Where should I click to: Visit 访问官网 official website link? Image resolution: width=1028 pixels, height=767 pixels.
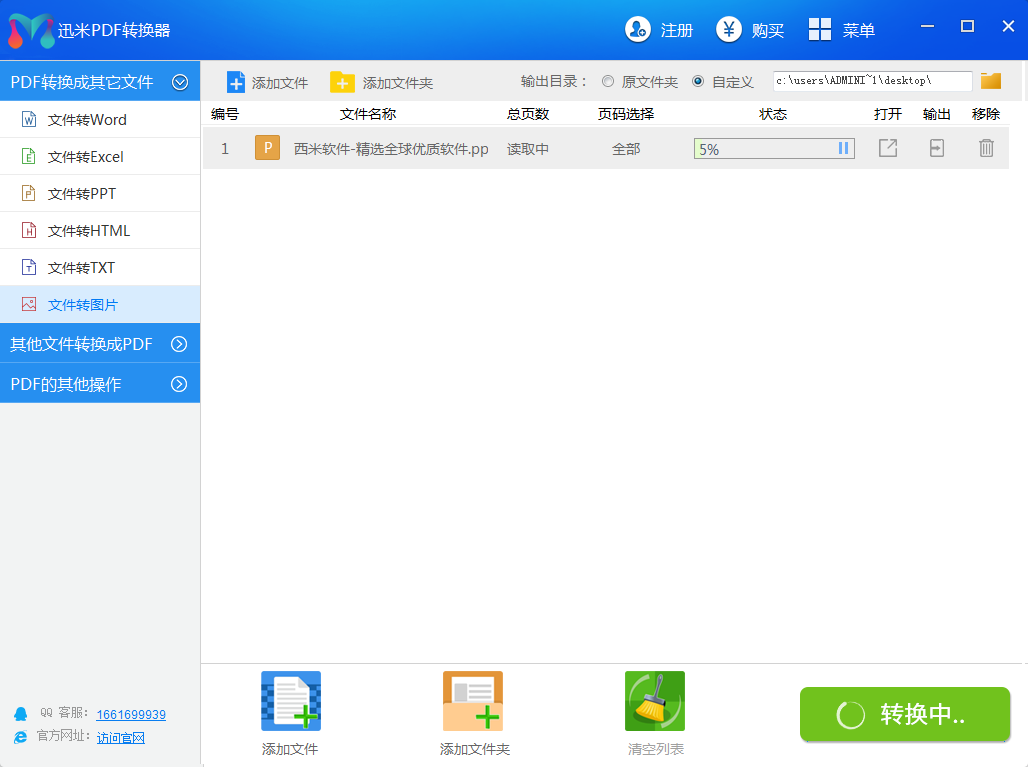[120, 738]
